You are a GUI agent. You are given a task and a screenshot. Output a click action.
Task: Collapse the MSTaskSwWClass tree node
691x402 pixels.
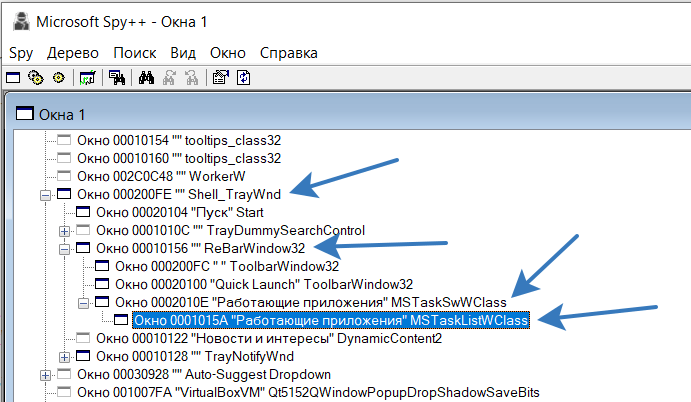(x=83, y=303)
